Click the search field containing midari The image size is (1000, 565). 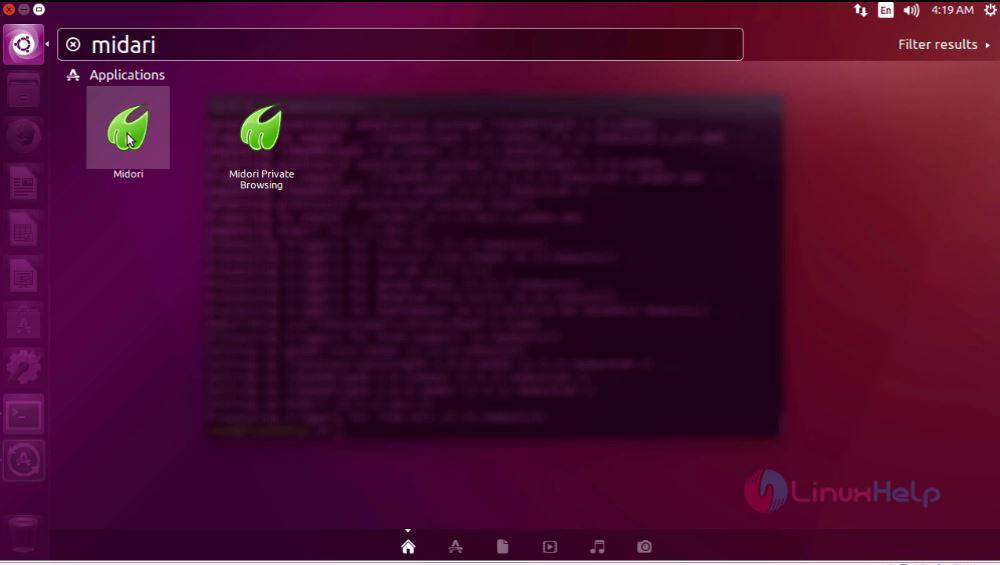coord(401,45)
